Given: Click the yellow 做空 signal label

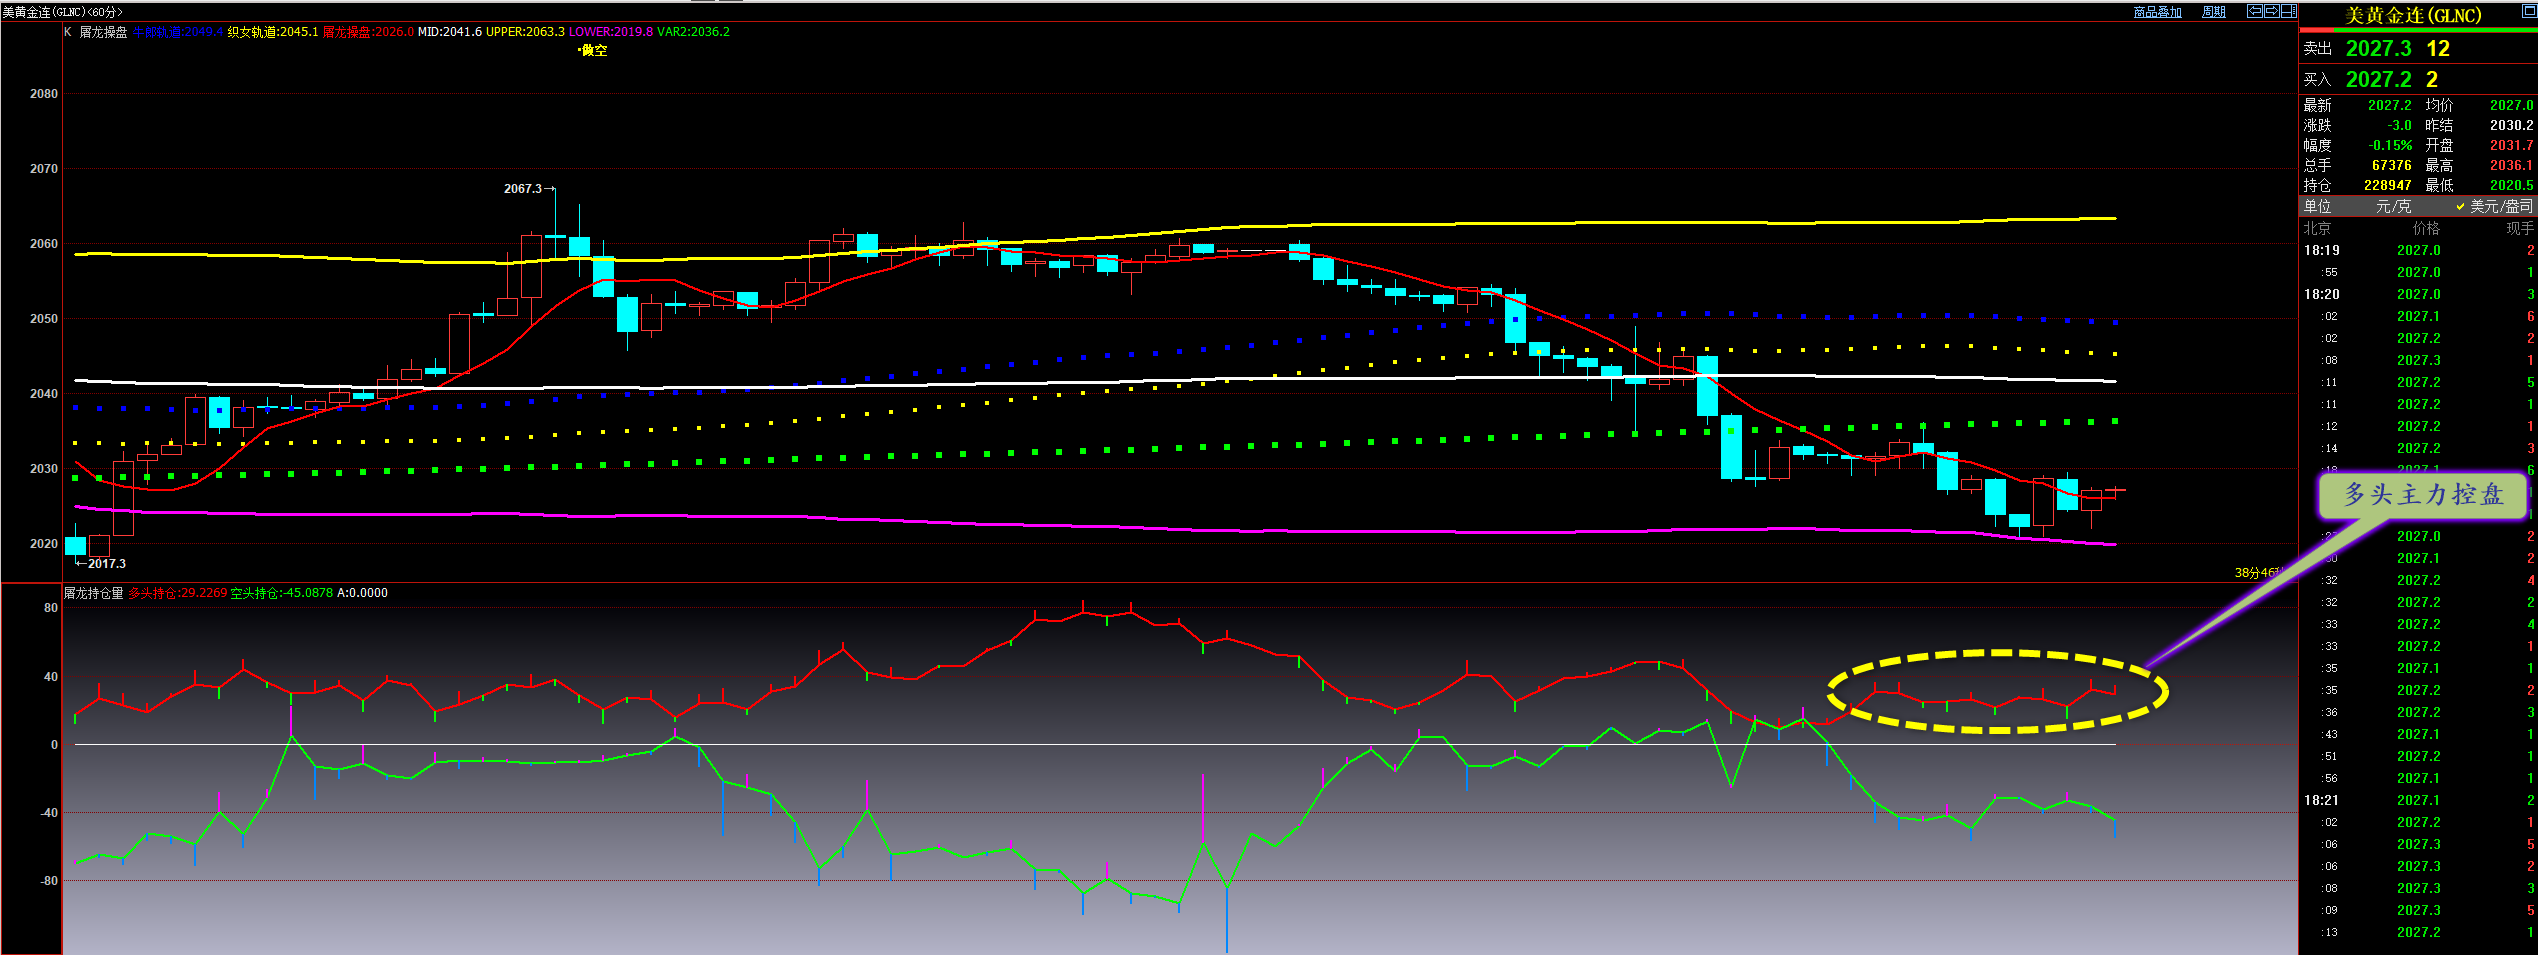Looking at the screenshot, I should 593,50.
